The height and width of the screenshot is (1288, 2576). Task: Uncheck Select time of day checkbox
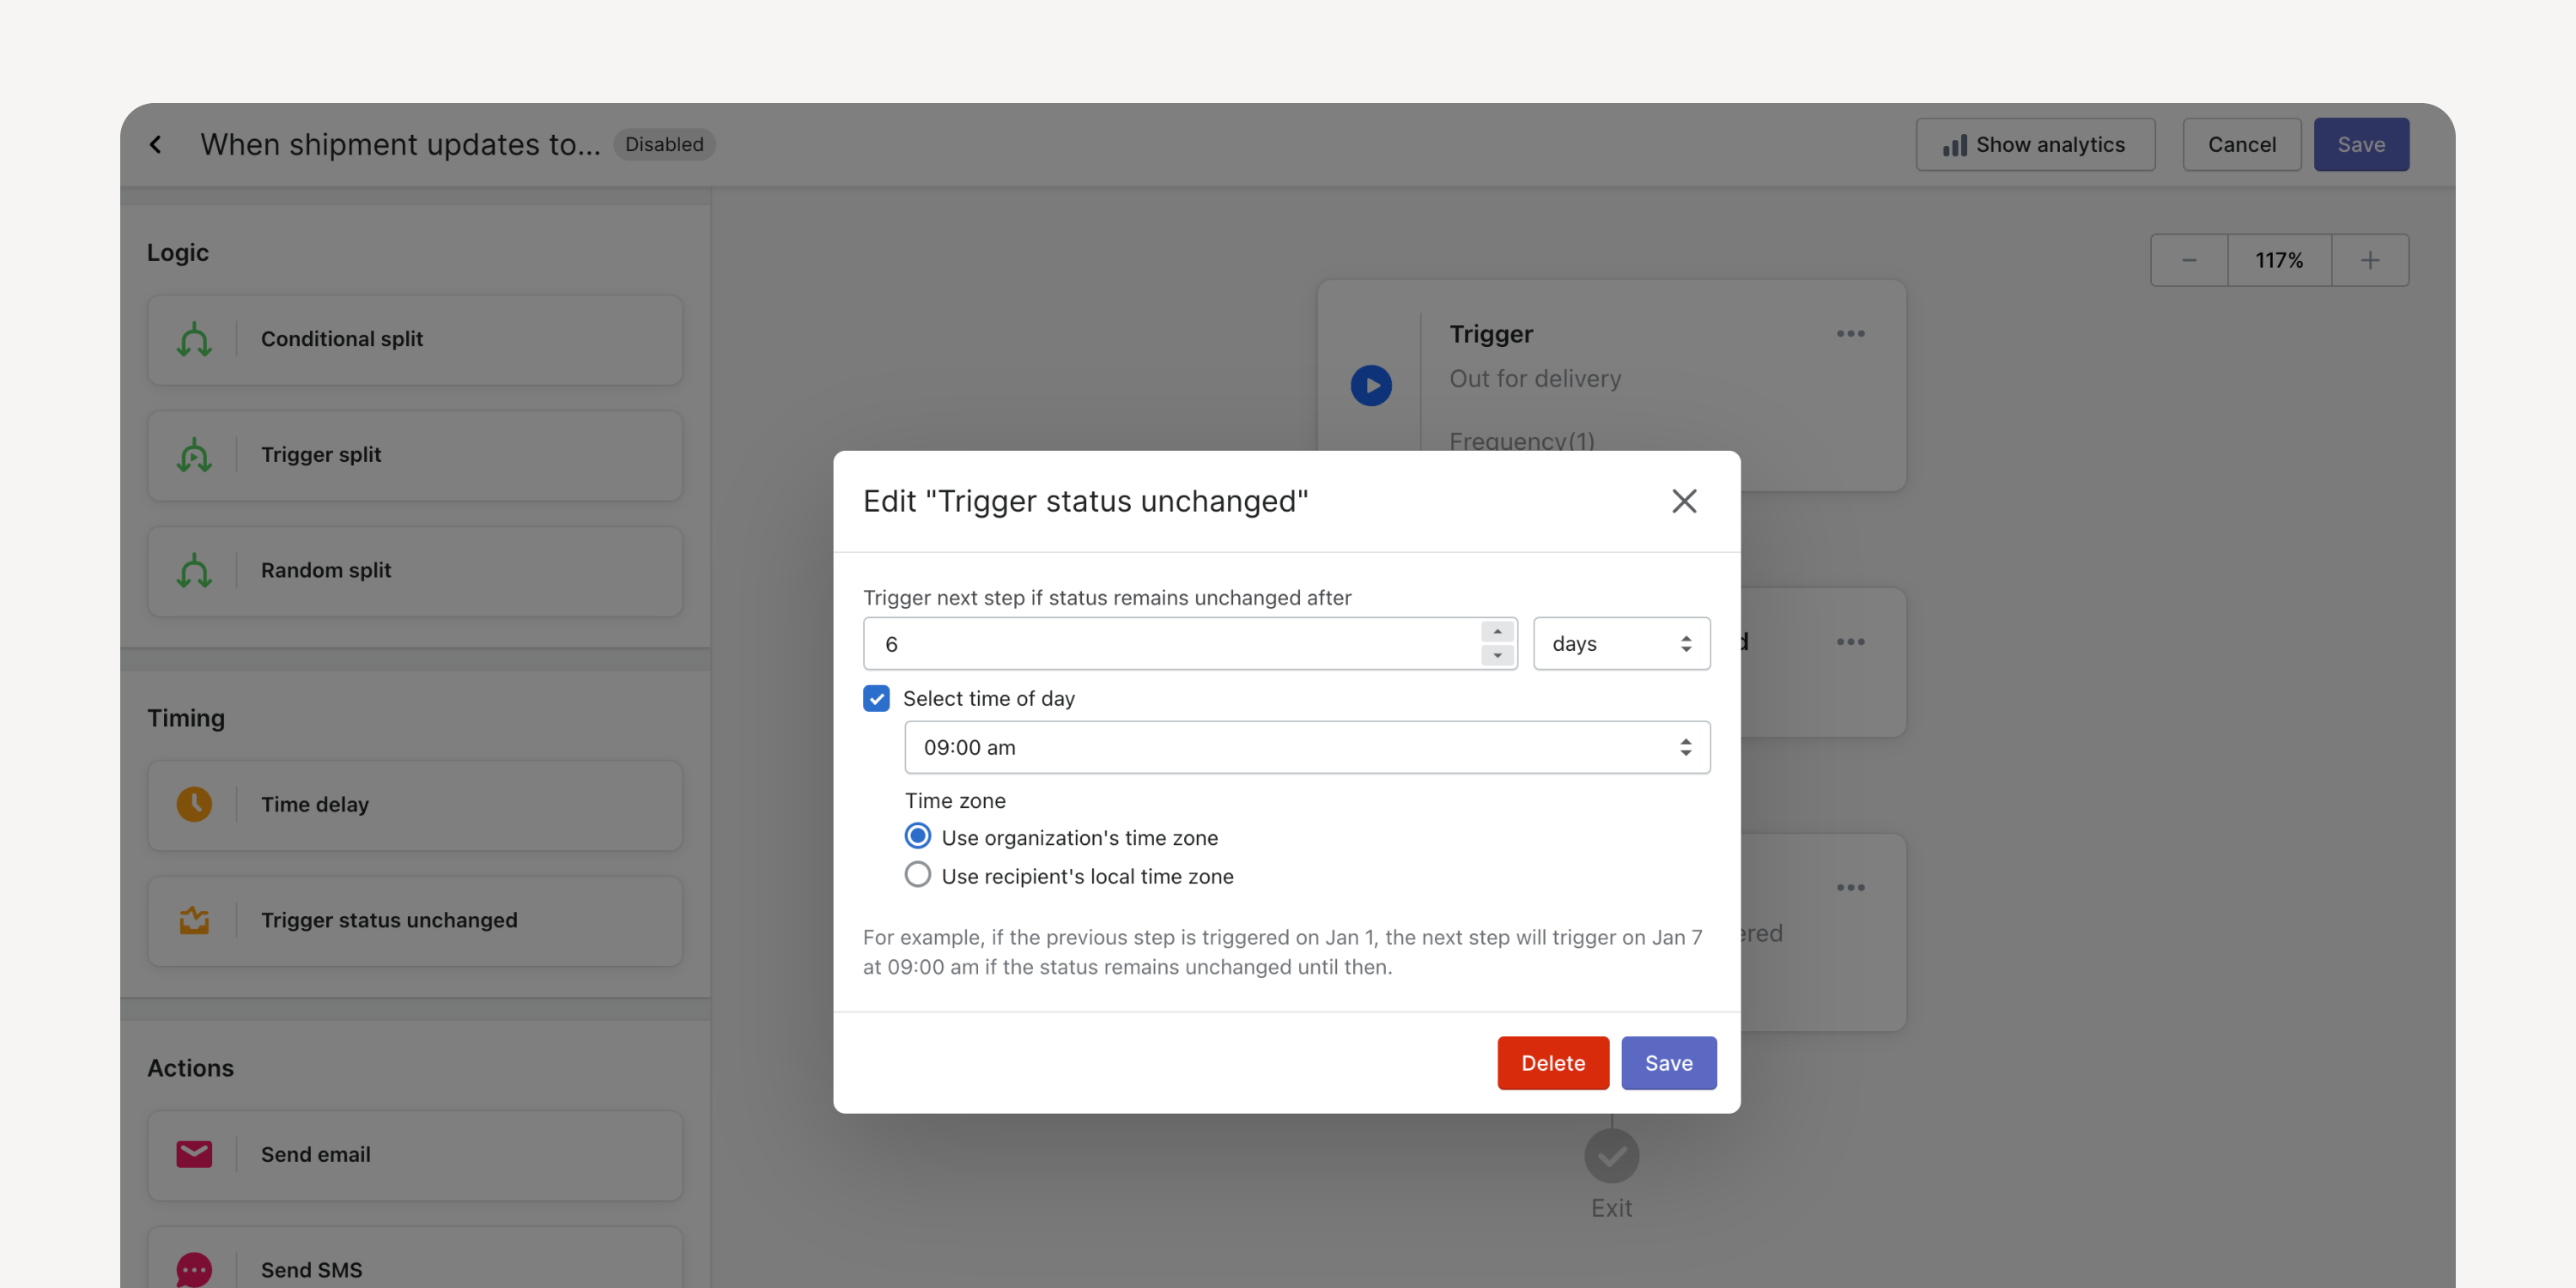pos(876,699)
